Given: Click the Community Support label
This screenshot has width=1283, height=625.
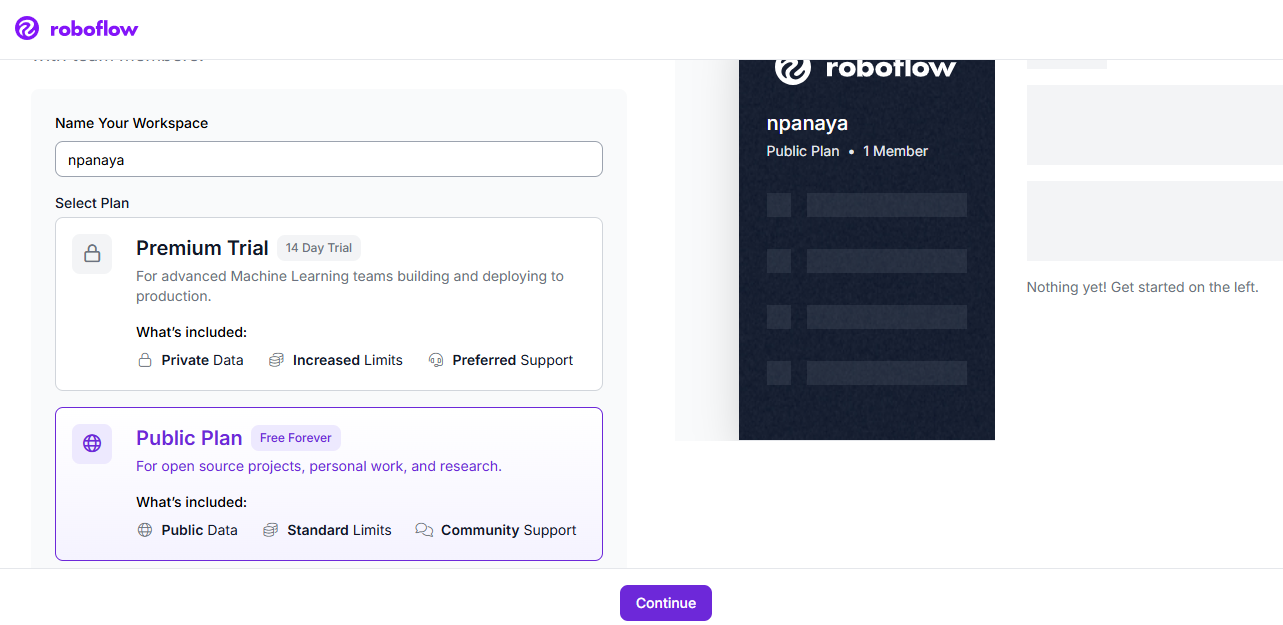Looking at the screenshot, I should 509,530.
